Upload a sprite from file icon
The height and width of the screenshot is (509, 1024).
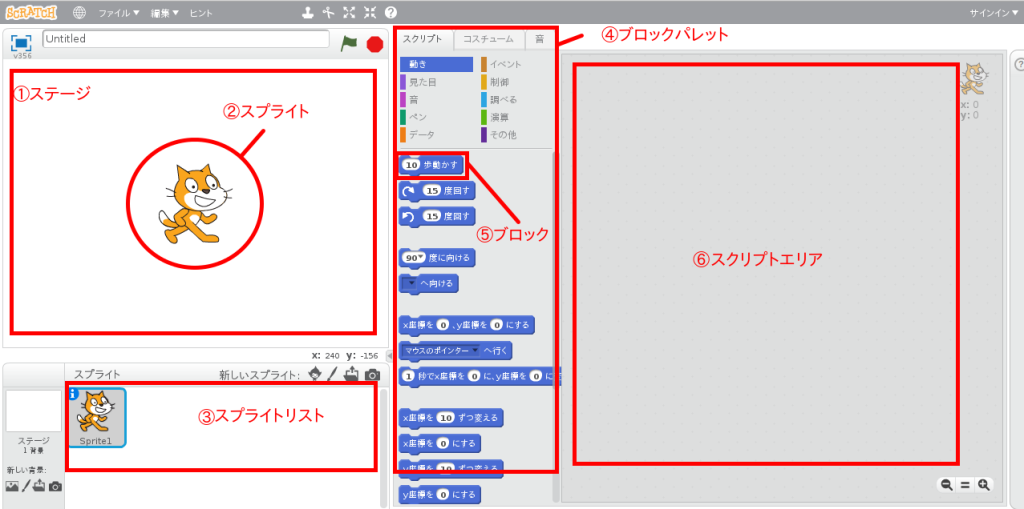click(x=351, y=374)
